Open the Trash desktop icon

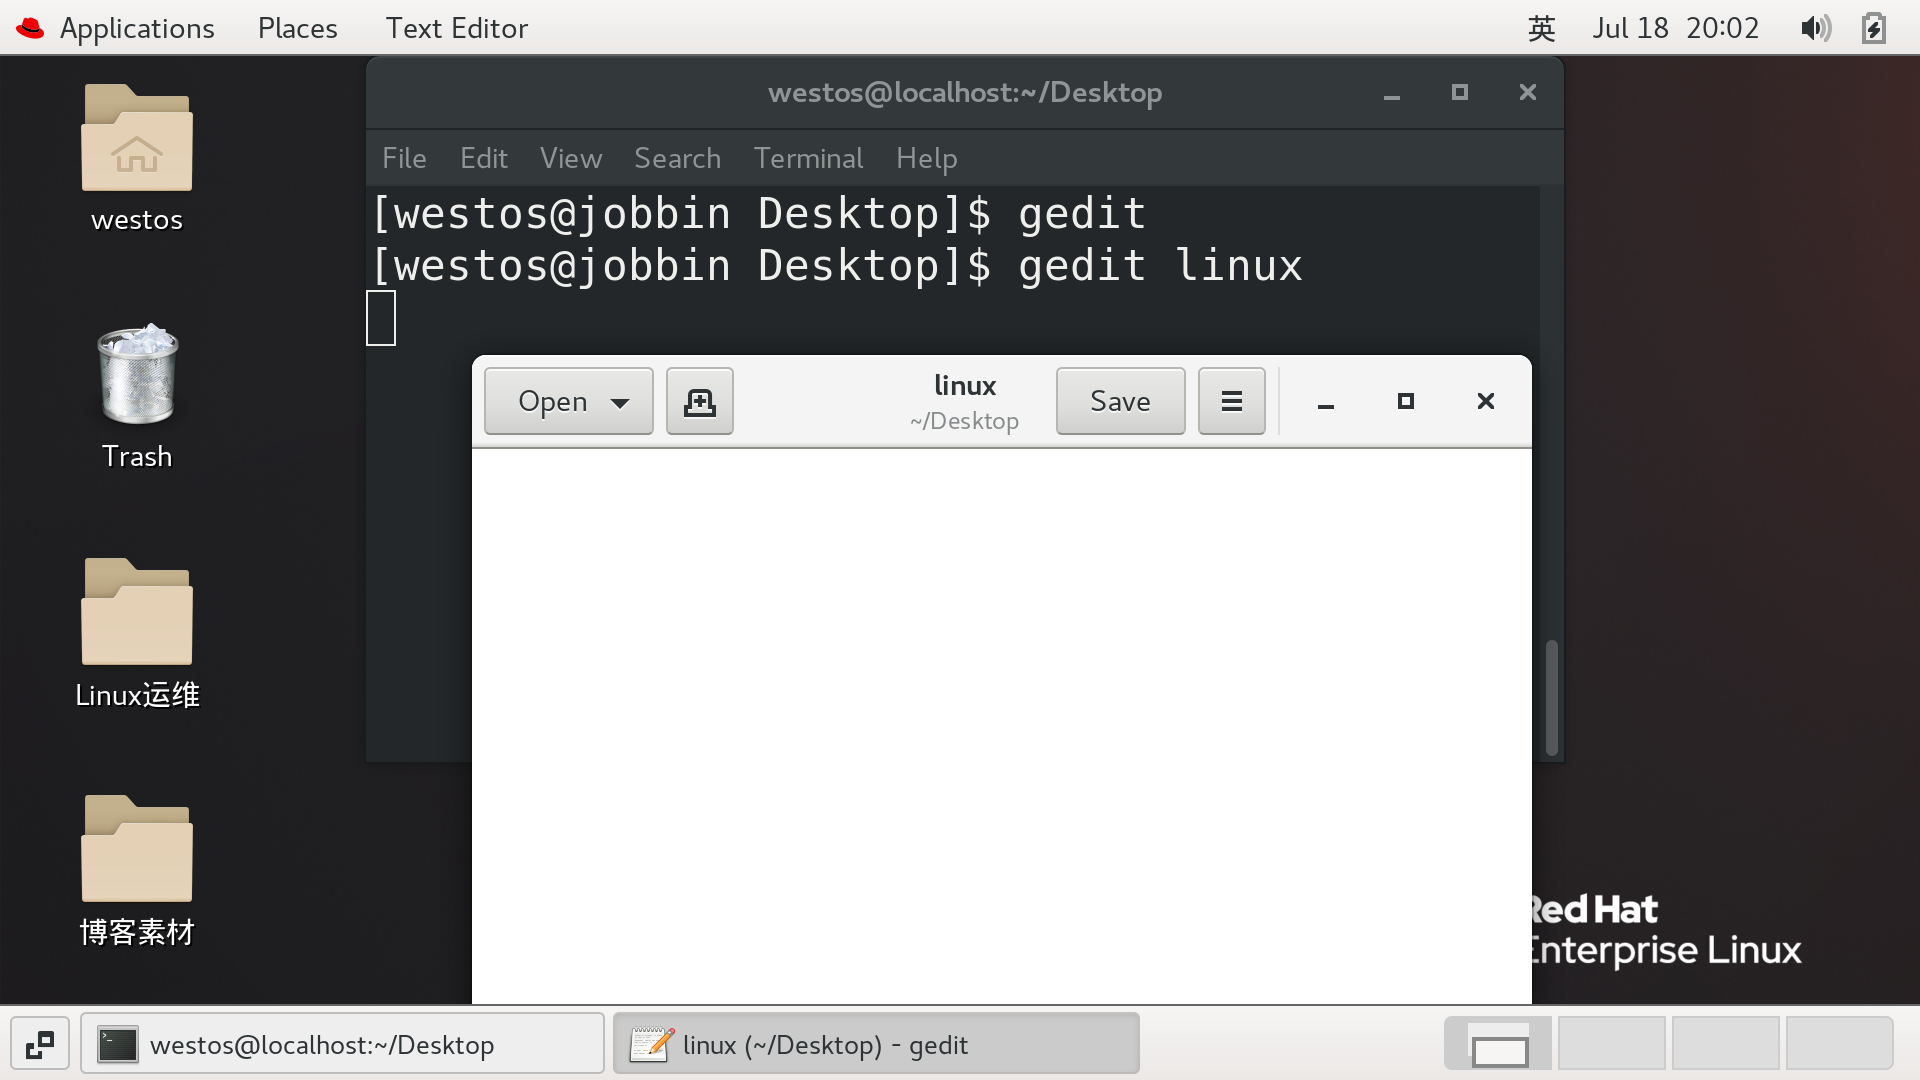click(x=137, y=375)
